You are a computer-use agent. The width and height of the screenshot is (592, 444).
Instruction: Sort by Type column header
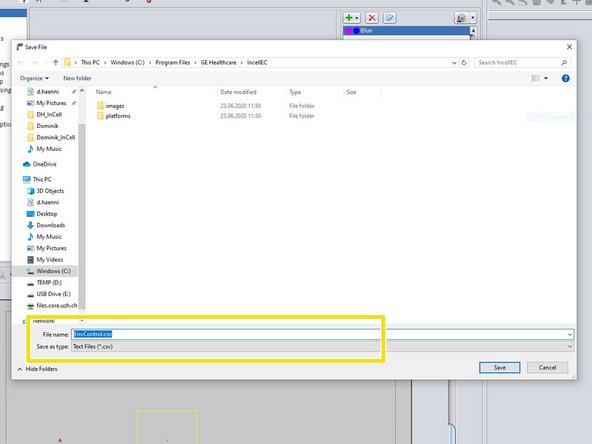(x=295, y=92)
